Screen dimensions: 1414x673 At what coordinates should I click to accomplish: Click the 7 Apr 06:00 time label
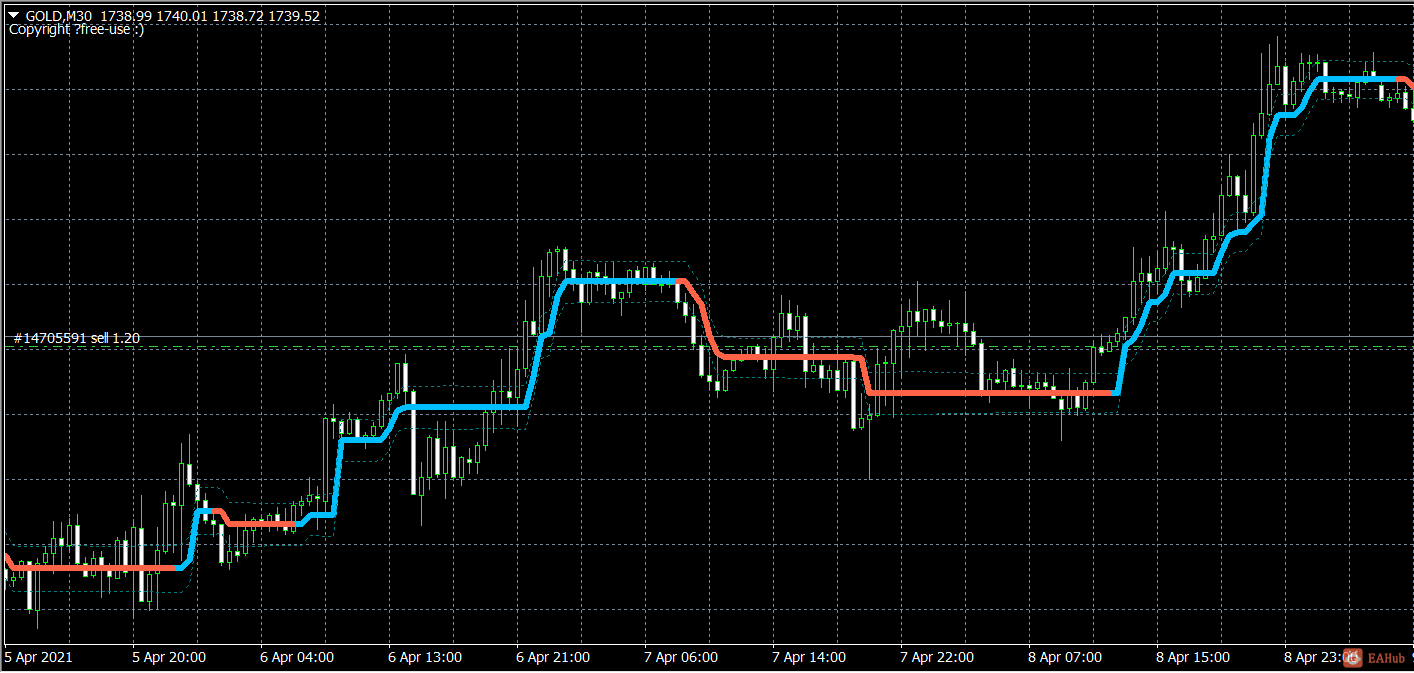pos(681,657)
